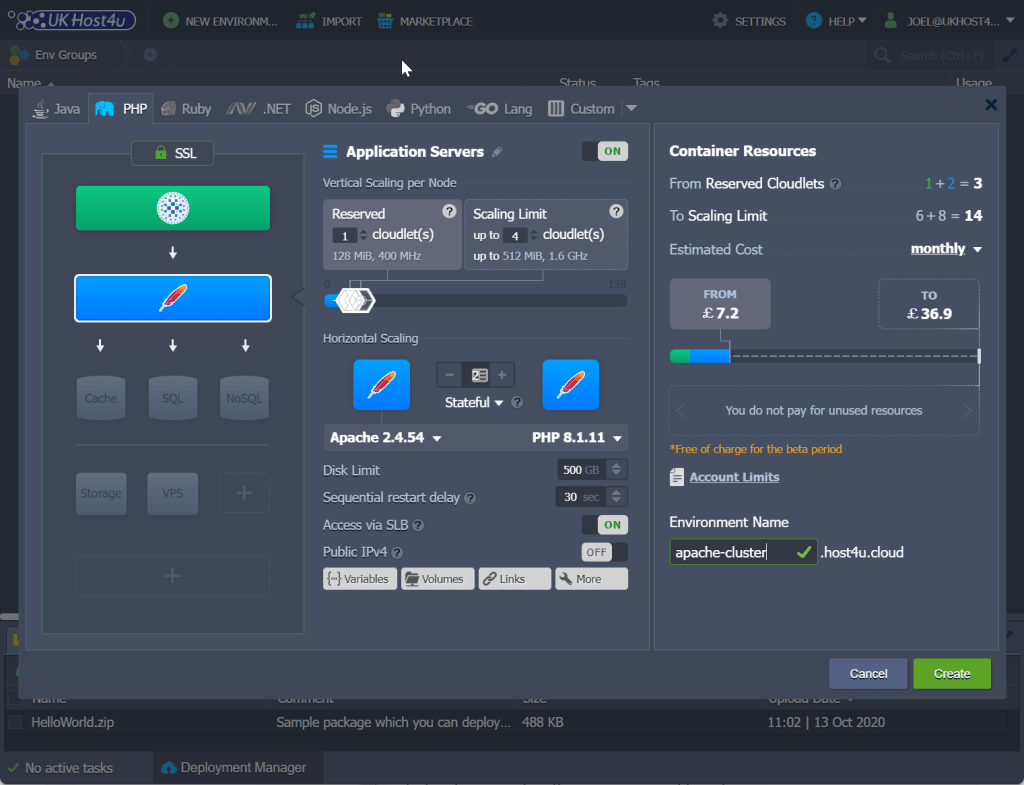Open the Account Limits link

(734, 477)
